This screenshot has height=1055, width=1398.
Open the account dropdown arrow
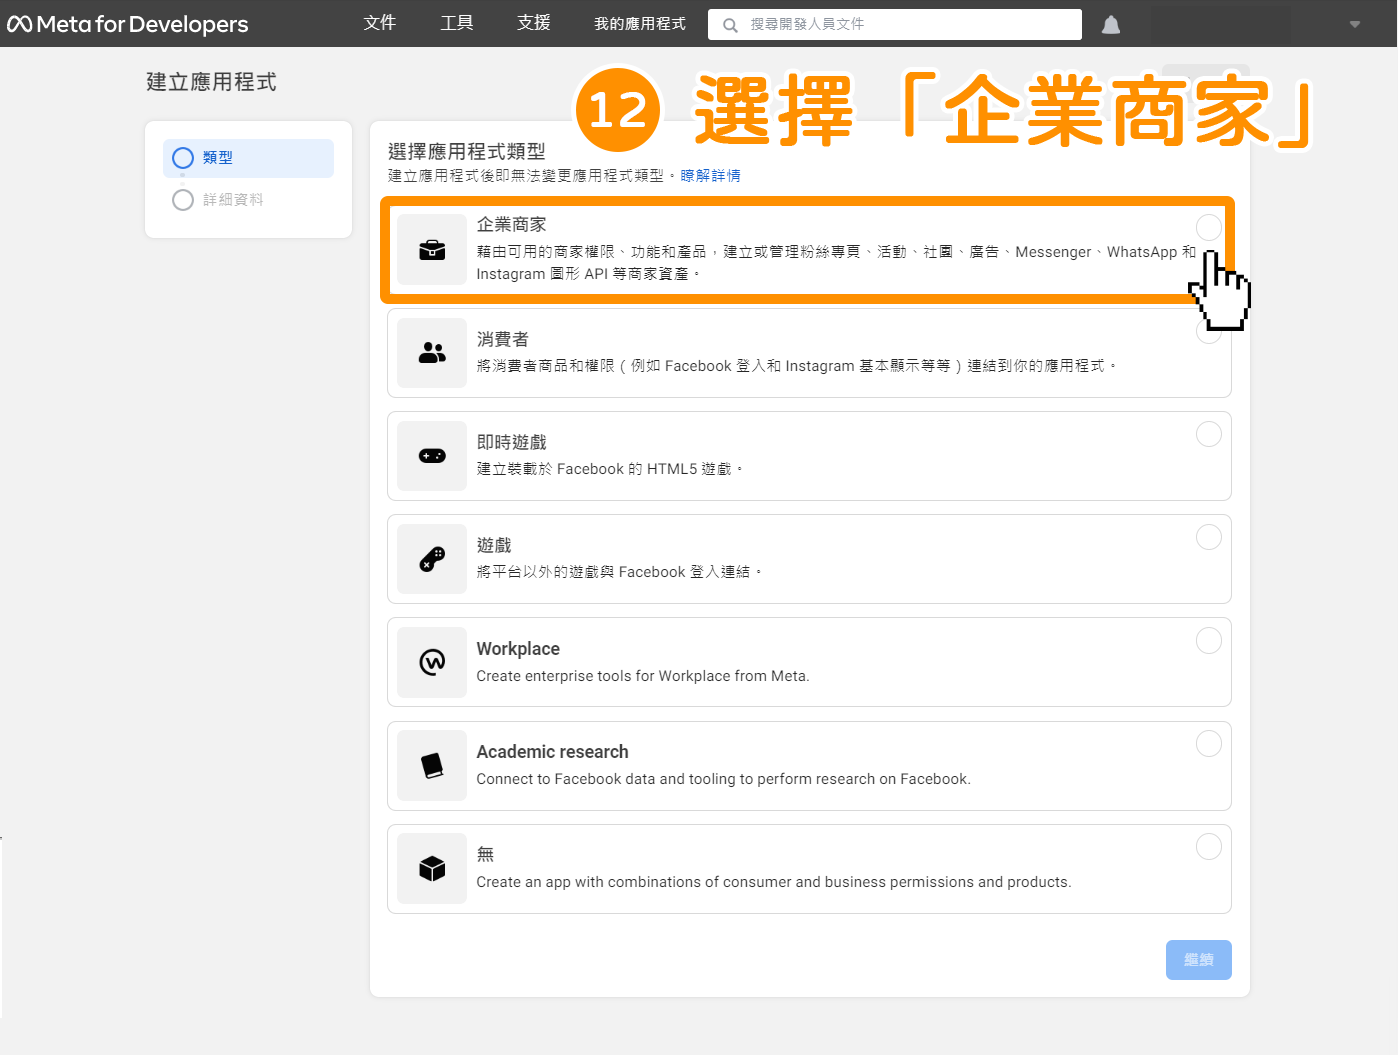pyautogui.click(x=1355, y=25)
